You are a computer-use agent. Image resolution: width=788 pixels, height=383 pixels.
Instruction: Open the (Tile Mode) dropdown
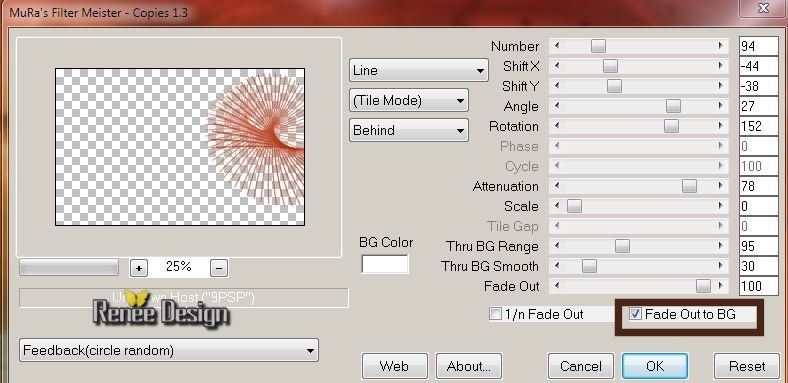[409, 101]
